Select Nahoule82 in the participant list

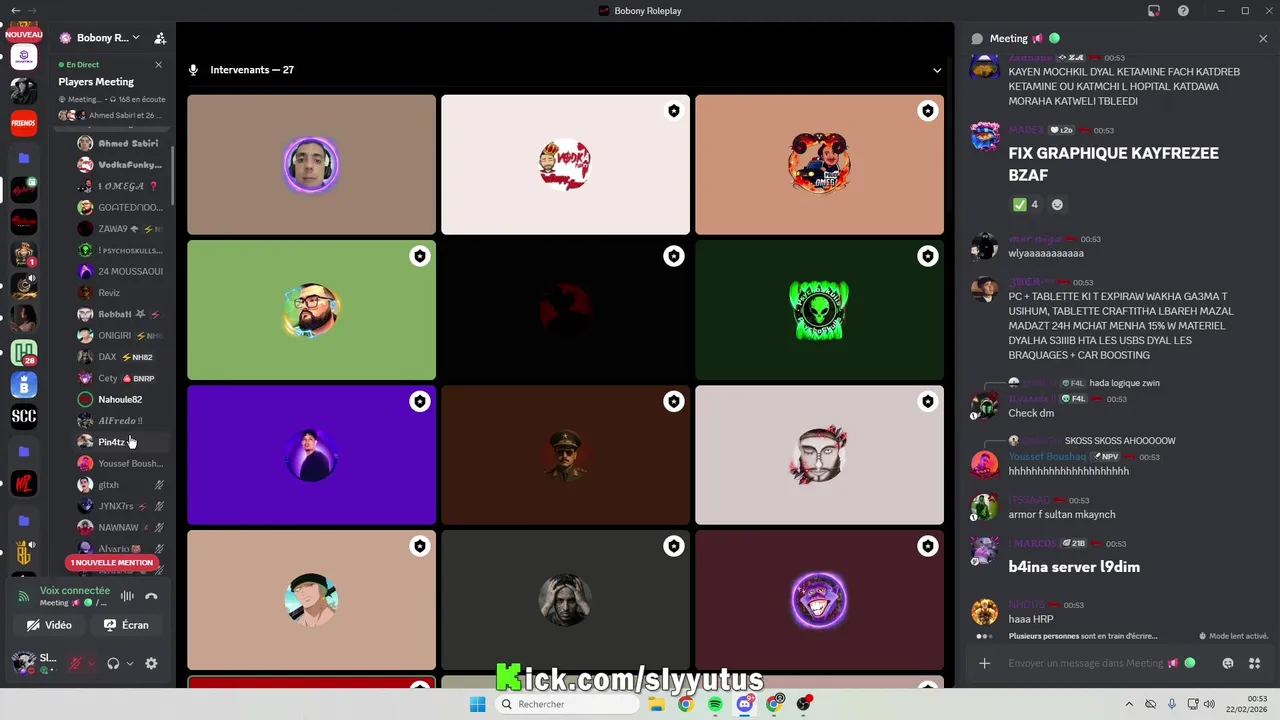point(120,399)
